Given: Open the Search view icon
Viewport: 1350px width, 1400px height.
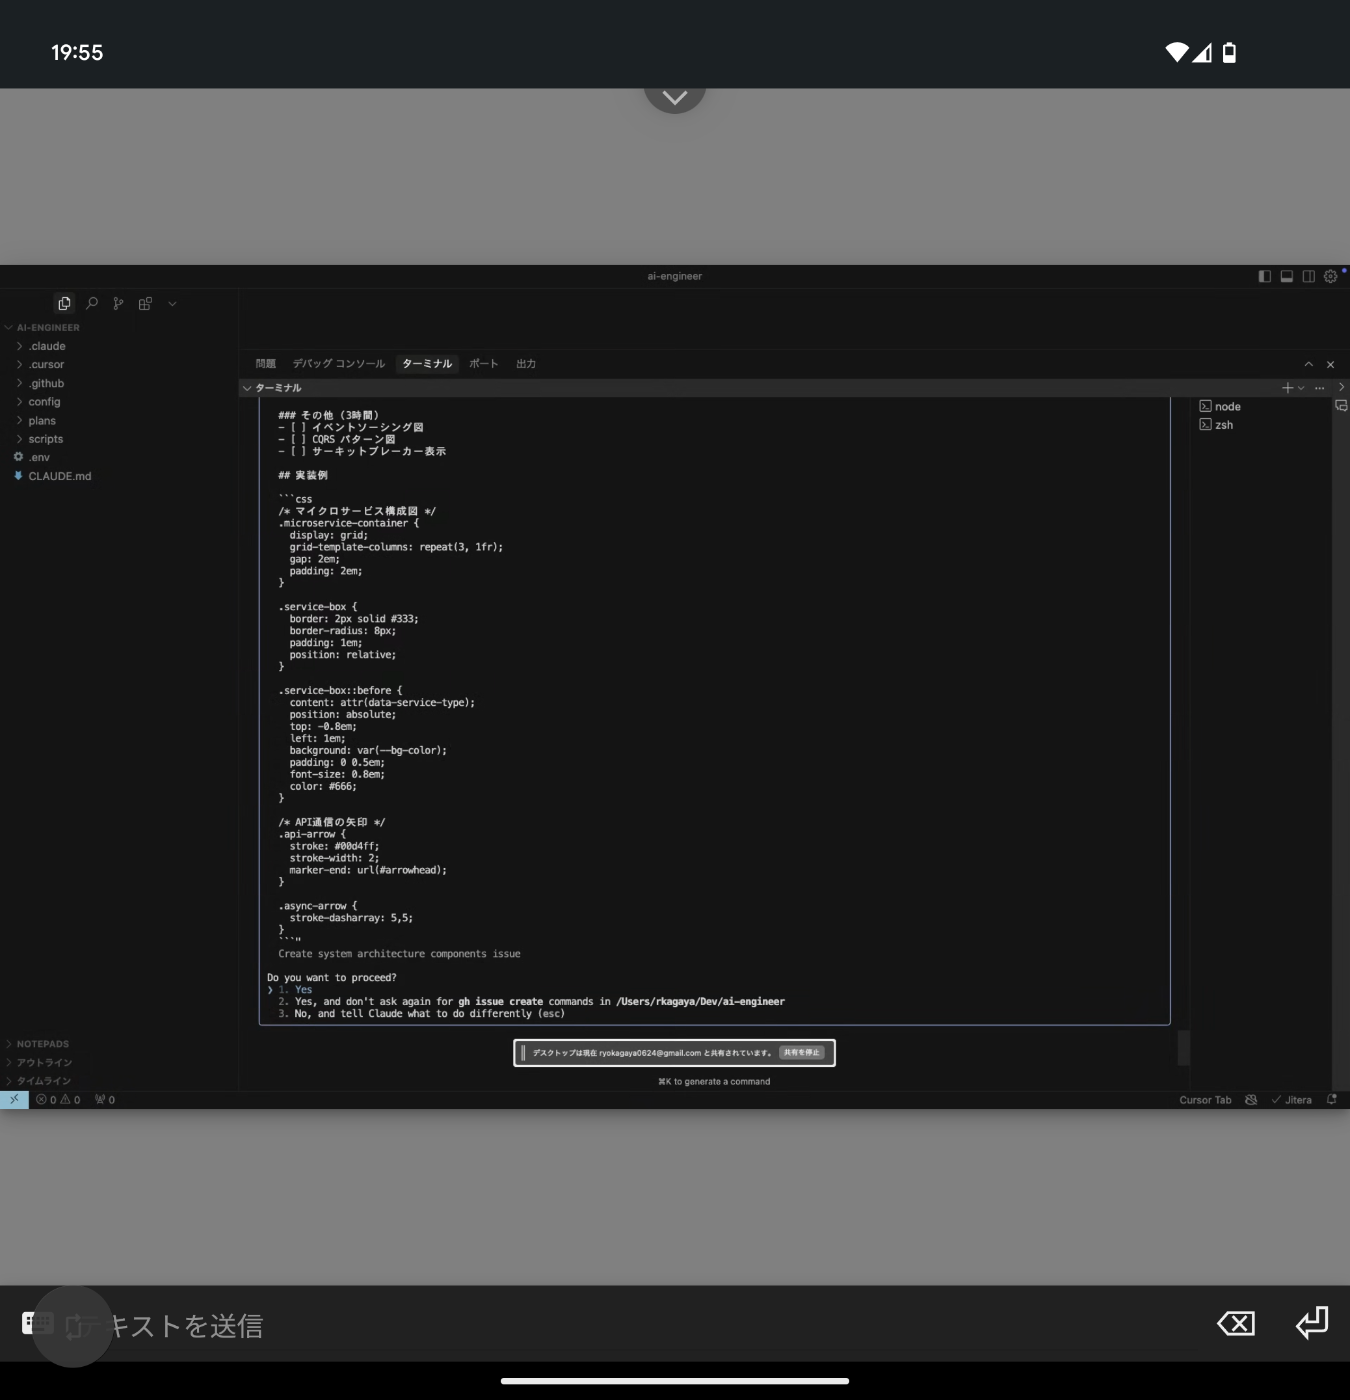Looking at the screenshot, I should point(92,303).
